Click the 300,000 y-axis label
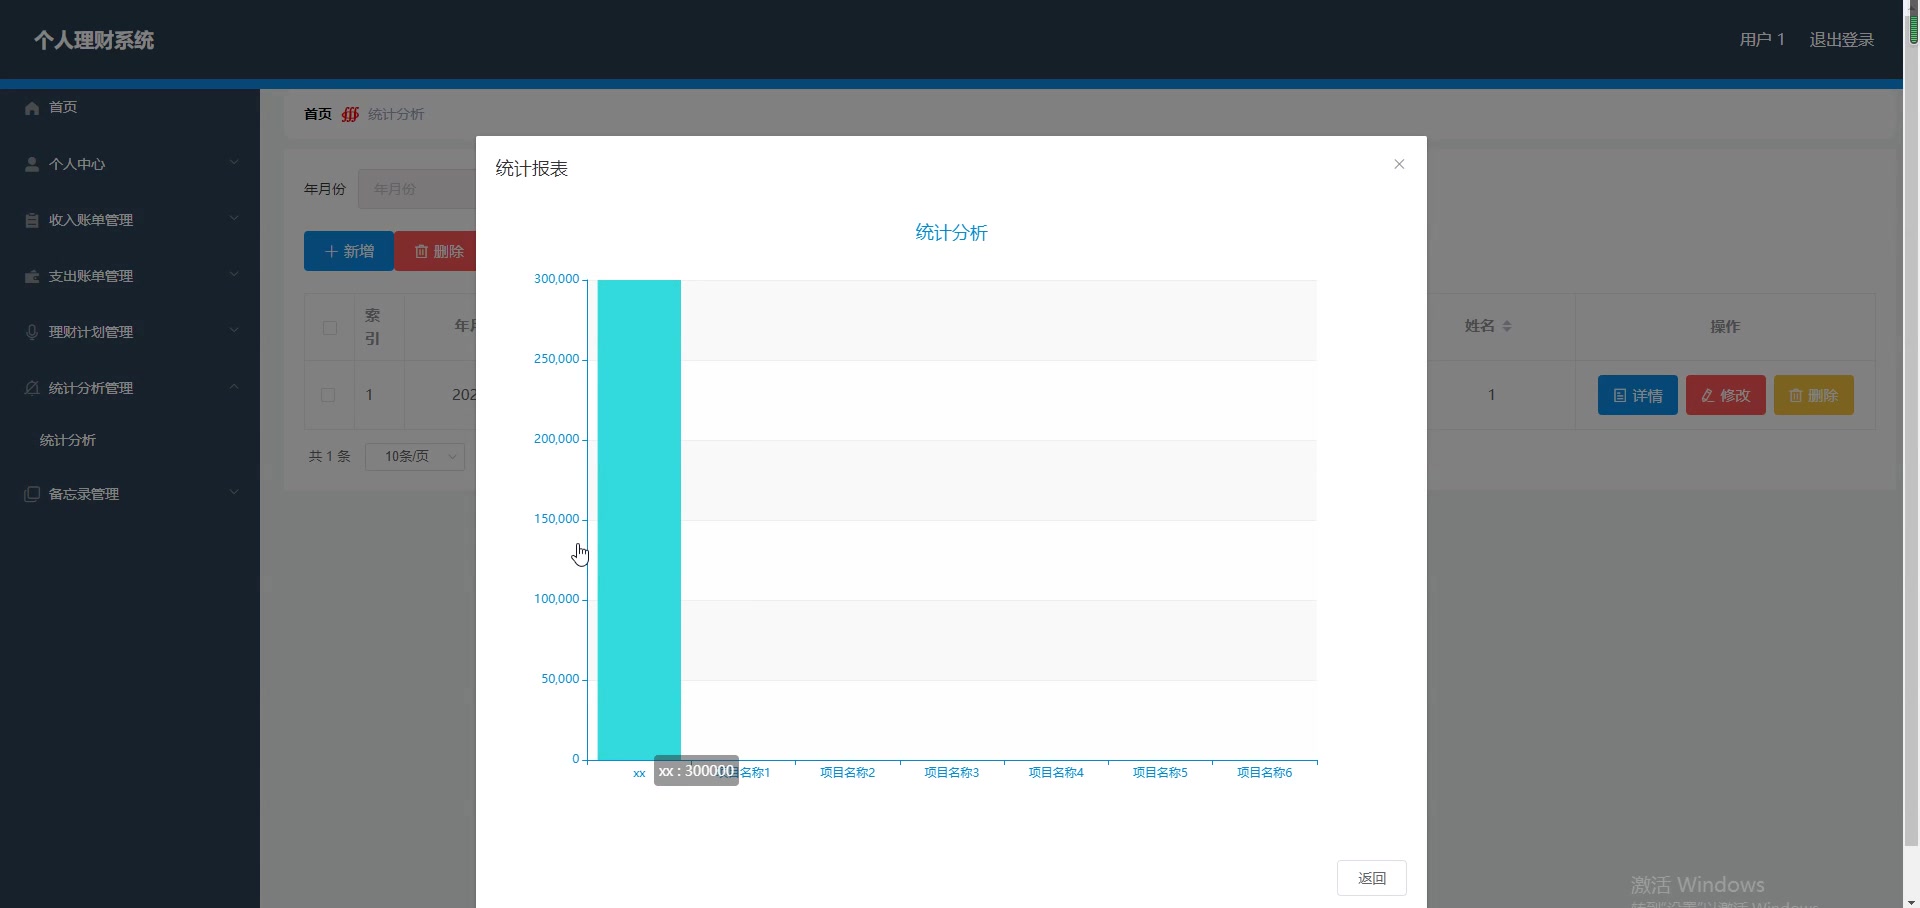 pyautogui.click(x=556, y=279)
